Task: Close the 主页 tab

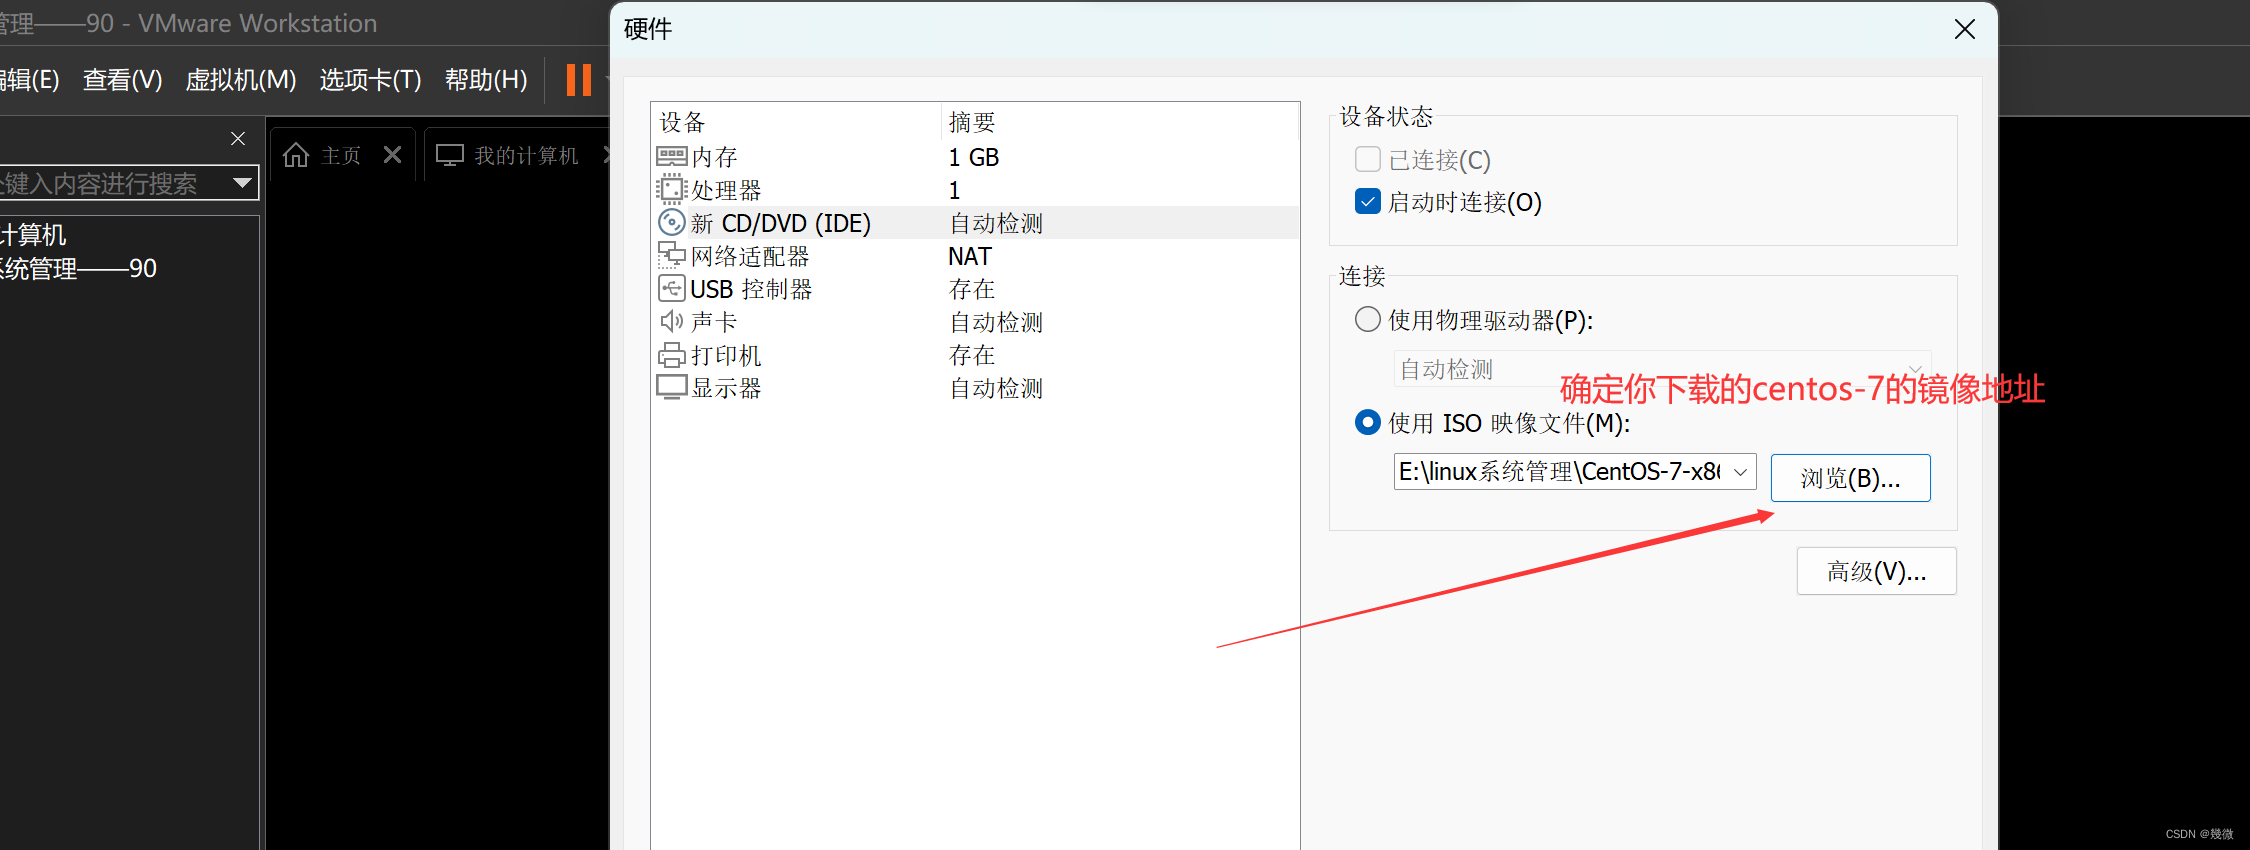Action: [392, 155]
